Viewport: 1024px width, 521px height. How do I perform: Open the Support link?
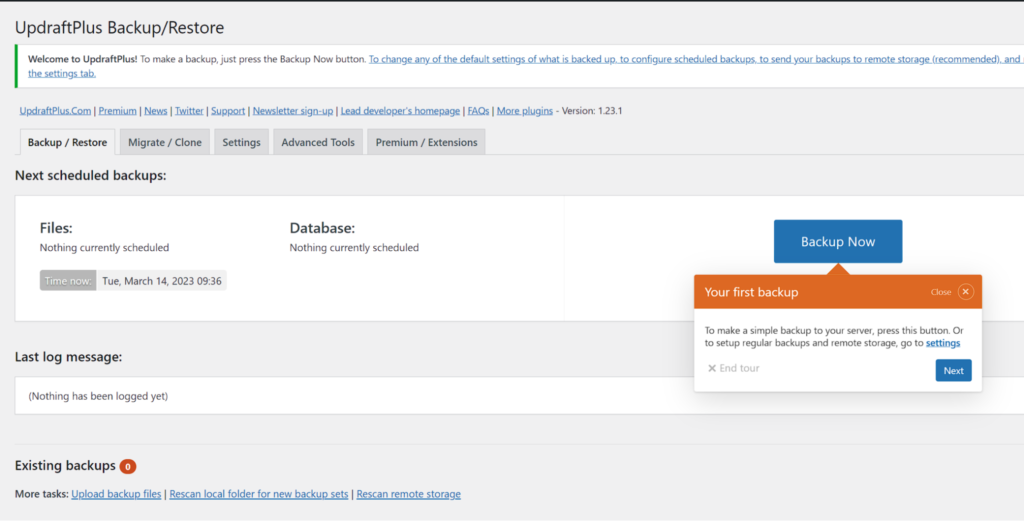point(228,111)
